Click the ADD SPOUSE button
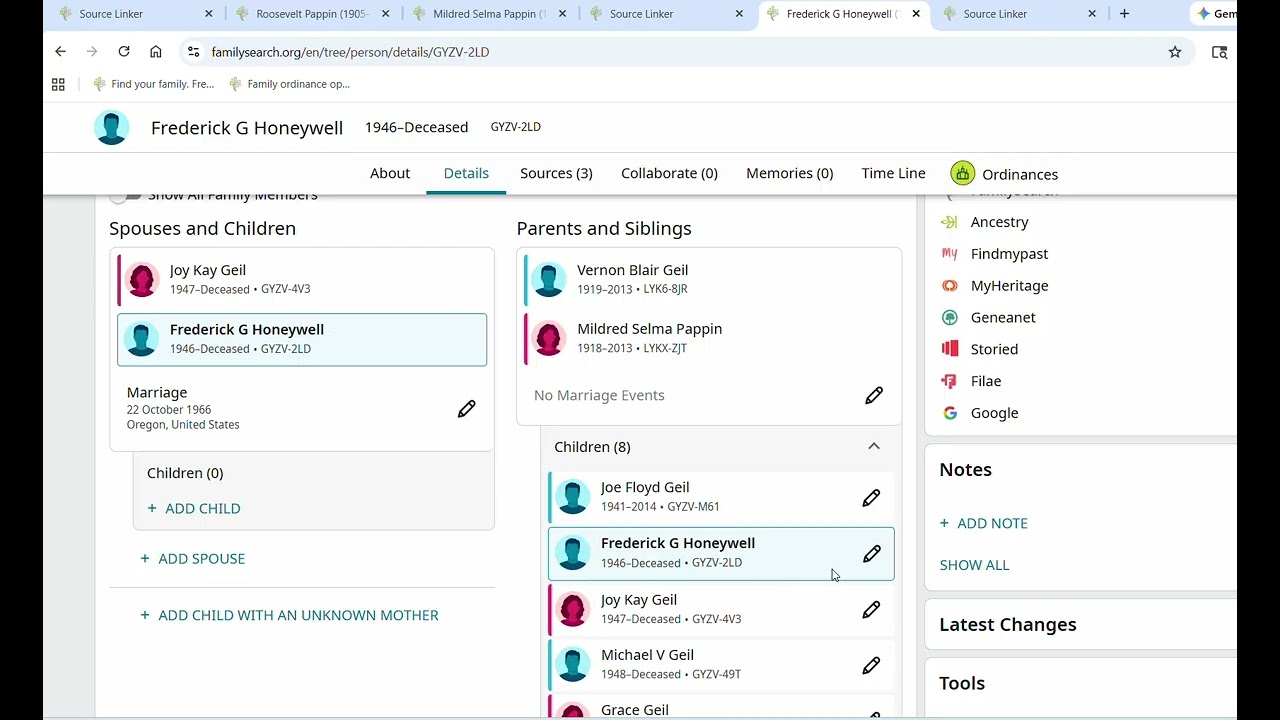The width and height of the screenshot is (1280, 720). coord(193,559)
